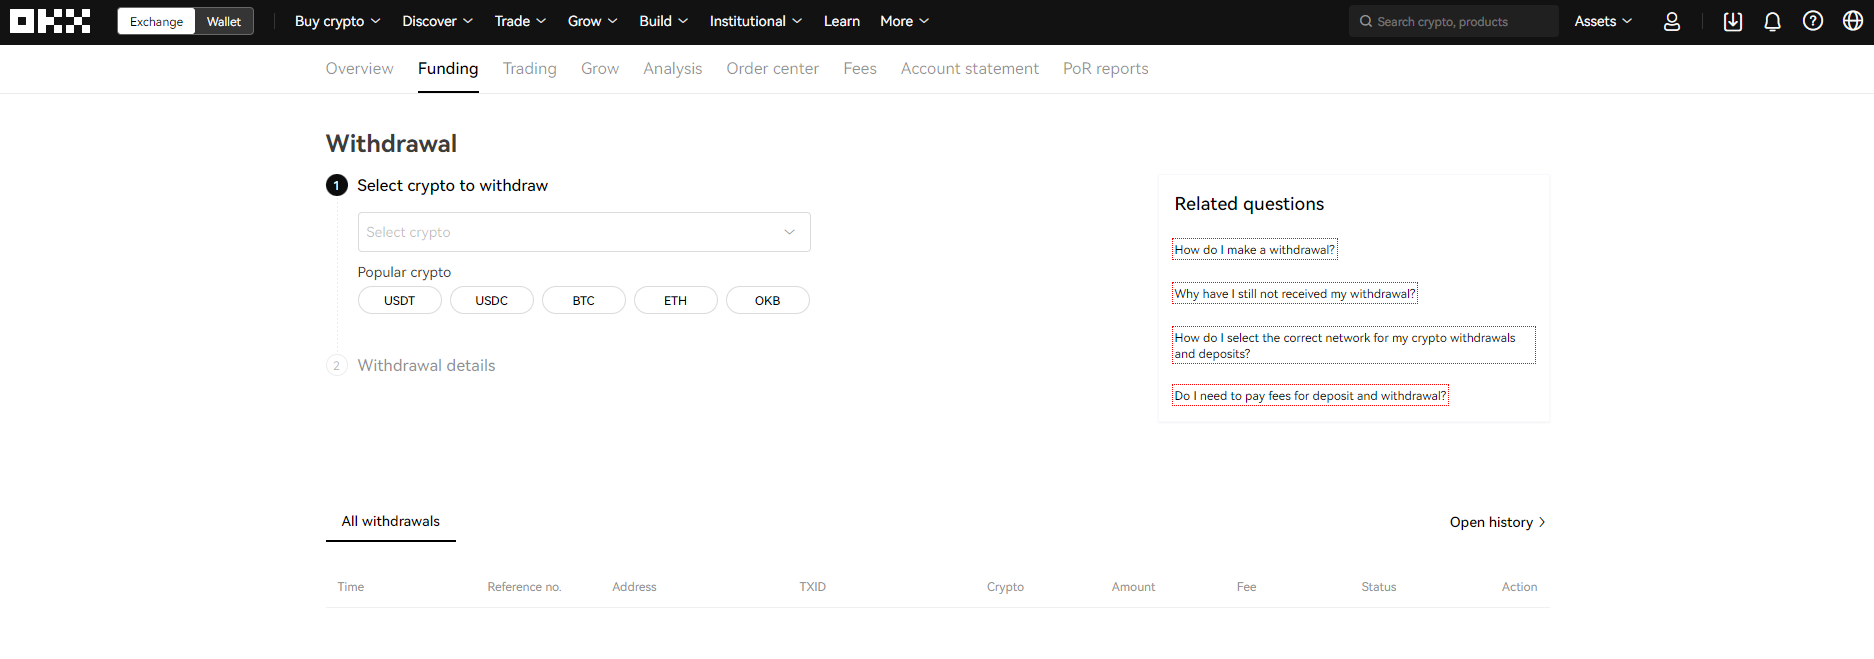
Task: Click the Time column header
Action: click(351, 587)
